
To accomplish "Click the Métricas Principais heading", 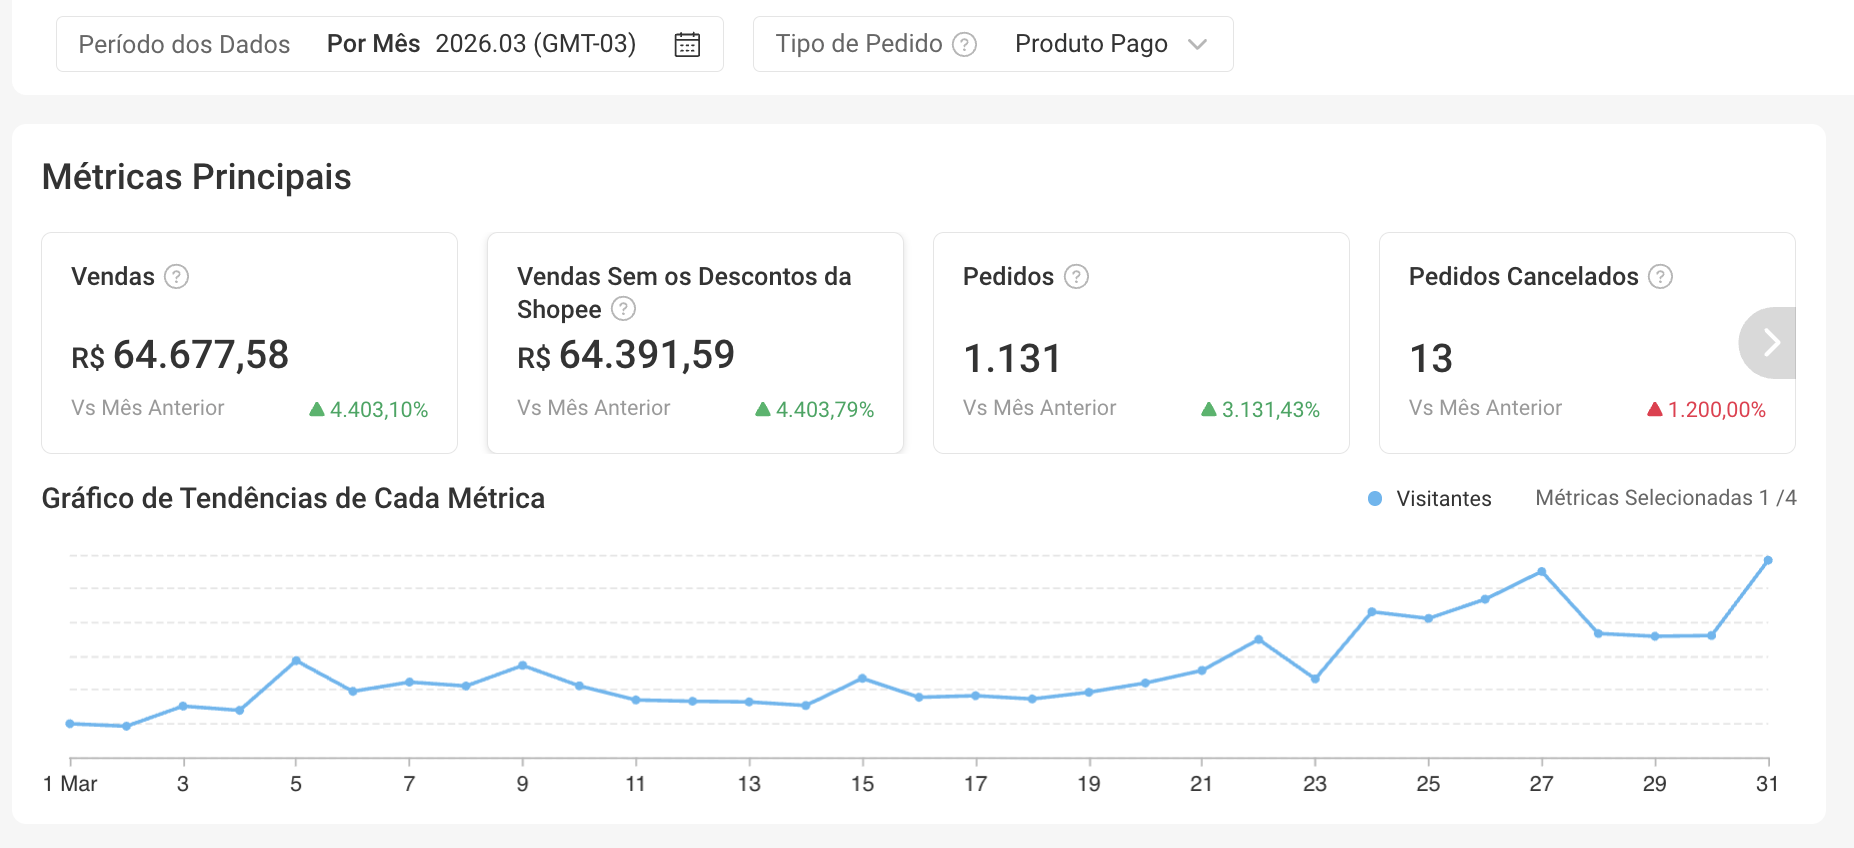I will (197, 177).
